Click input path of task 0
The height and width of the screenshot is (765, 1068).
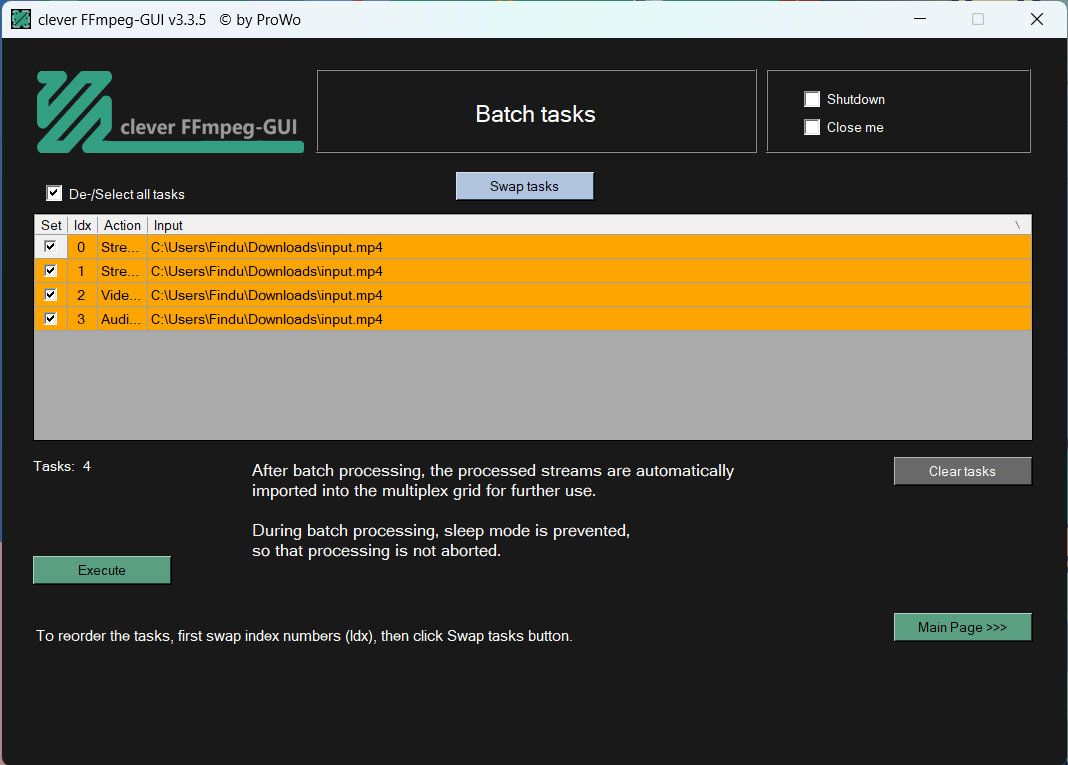click(589, 247)
